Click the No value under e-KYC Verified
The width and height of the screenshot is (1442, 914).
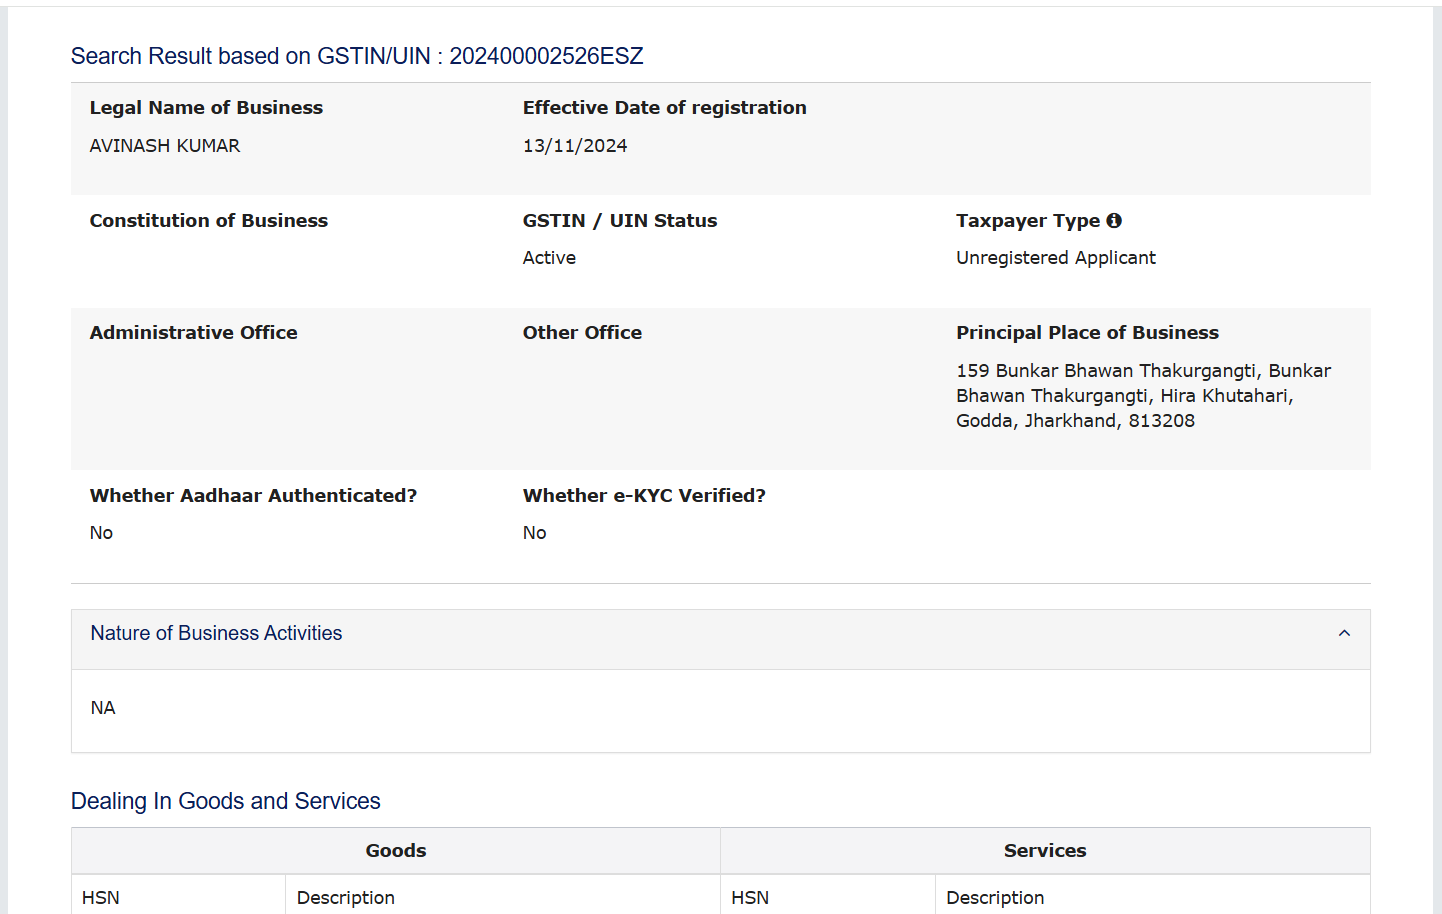534,533
